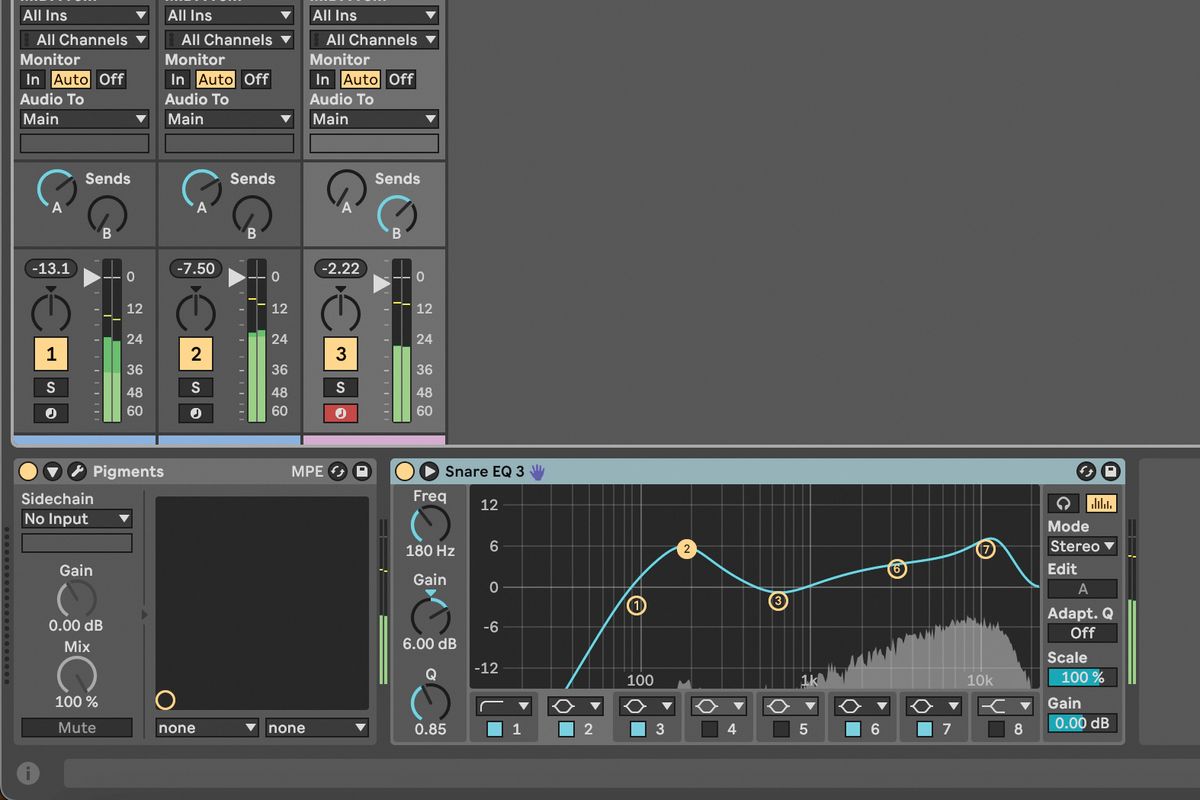Image resolution: width=1200 pixels, height=800 pixels.
Task: Open the Stereo mode dropdown in Snare EQ 3
Action: 1081,546
